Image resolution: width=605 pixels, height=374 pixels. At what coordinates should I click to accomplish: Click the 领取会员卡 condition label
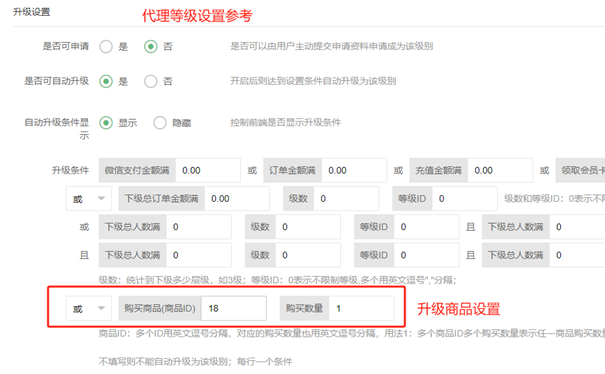tap(580, 170)
